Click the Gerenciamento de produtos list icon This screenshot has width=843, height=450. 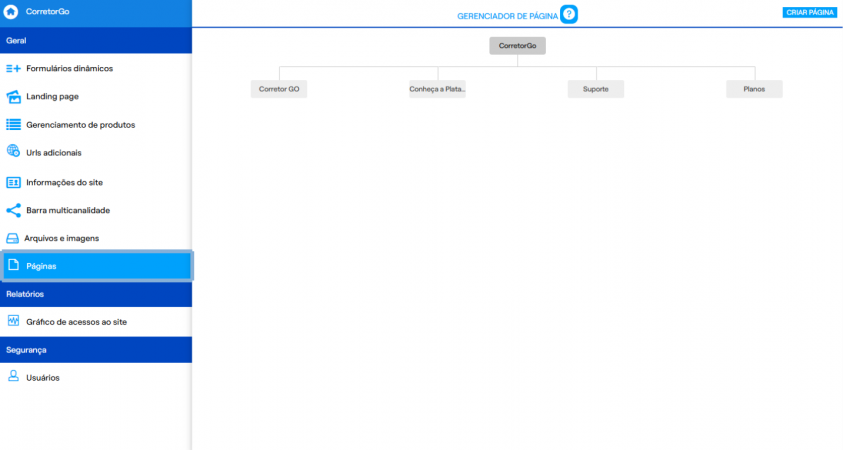[13, 125]
